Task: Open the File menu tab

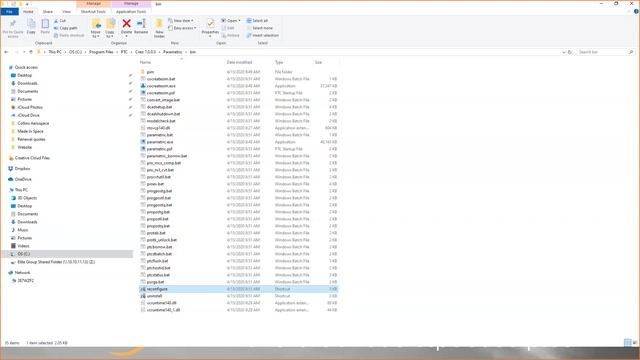Action: tap(9, 11)
